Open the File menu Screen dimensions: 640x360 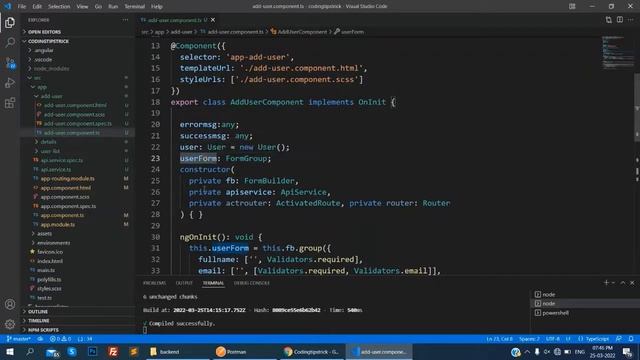point(22,6)
